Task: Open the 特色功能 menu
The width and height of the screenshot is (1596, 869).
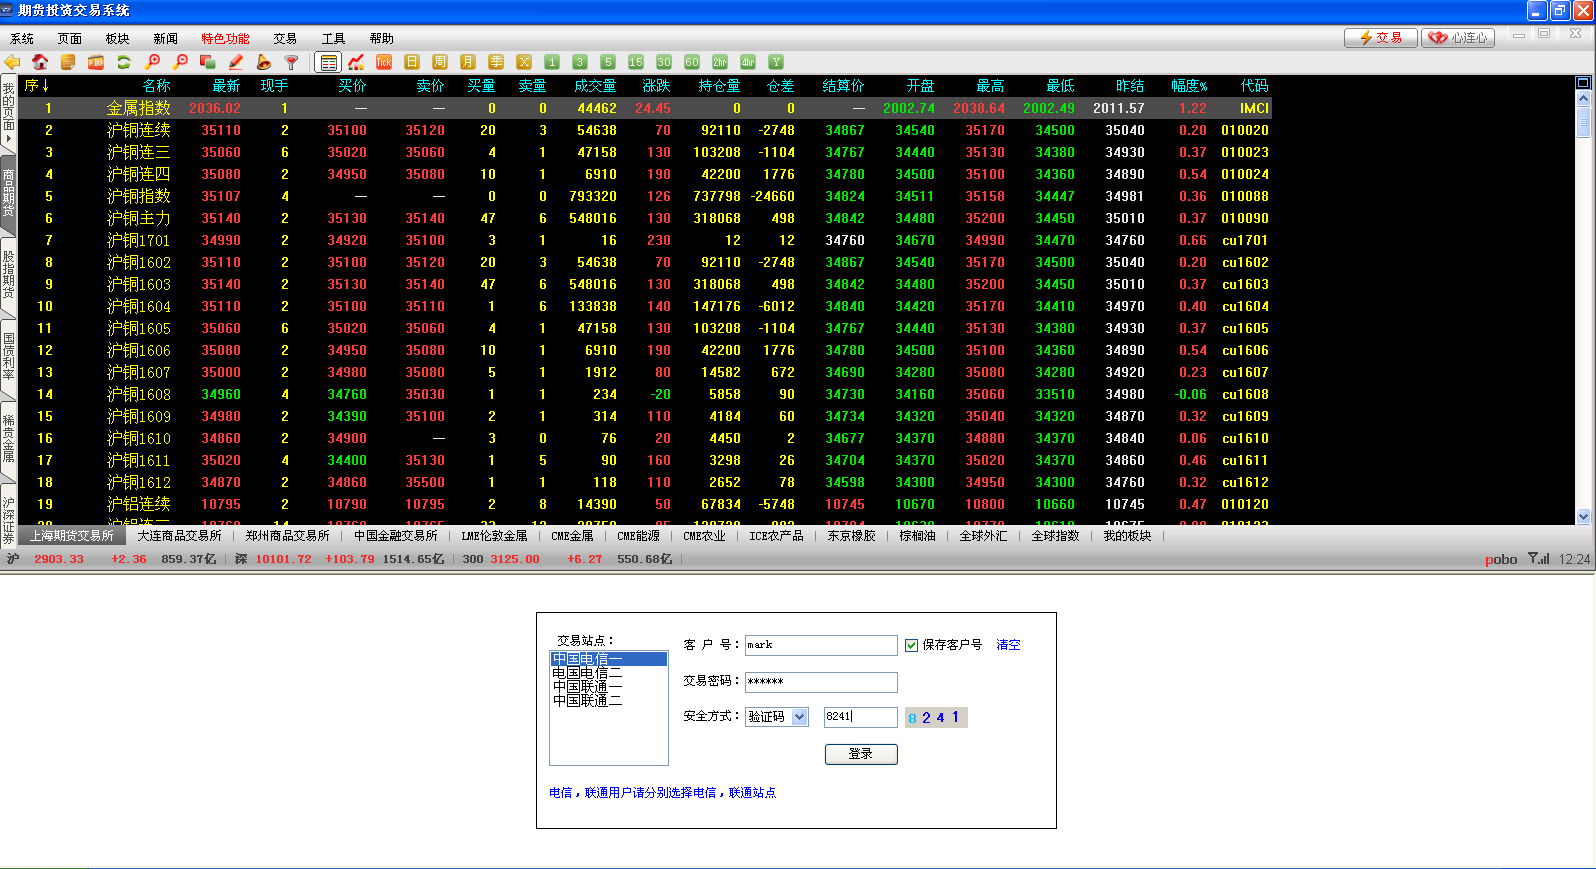Action: click(x=225, y=39)
